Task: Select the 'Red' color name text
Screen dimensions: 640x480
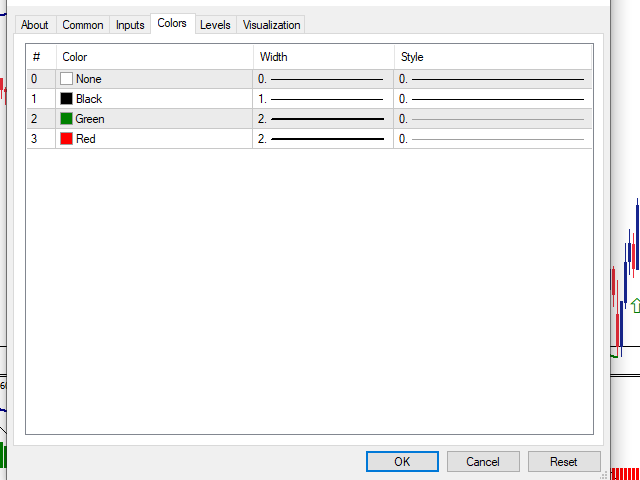Action: tap(86, 139)
